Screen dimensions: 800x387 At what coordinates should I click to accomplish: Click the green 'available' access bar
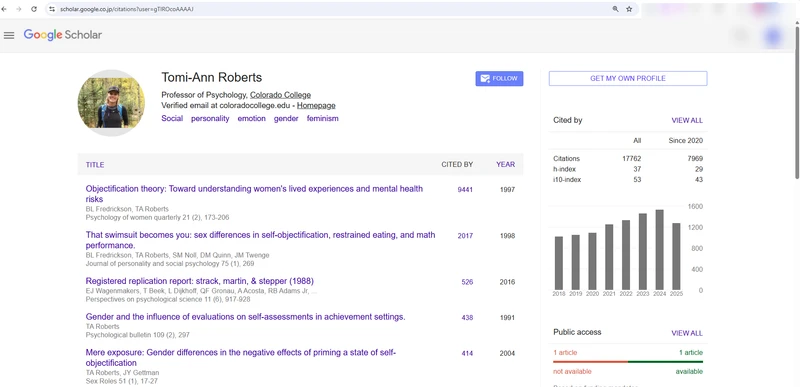pyautogui.click(x=665, y=362)
